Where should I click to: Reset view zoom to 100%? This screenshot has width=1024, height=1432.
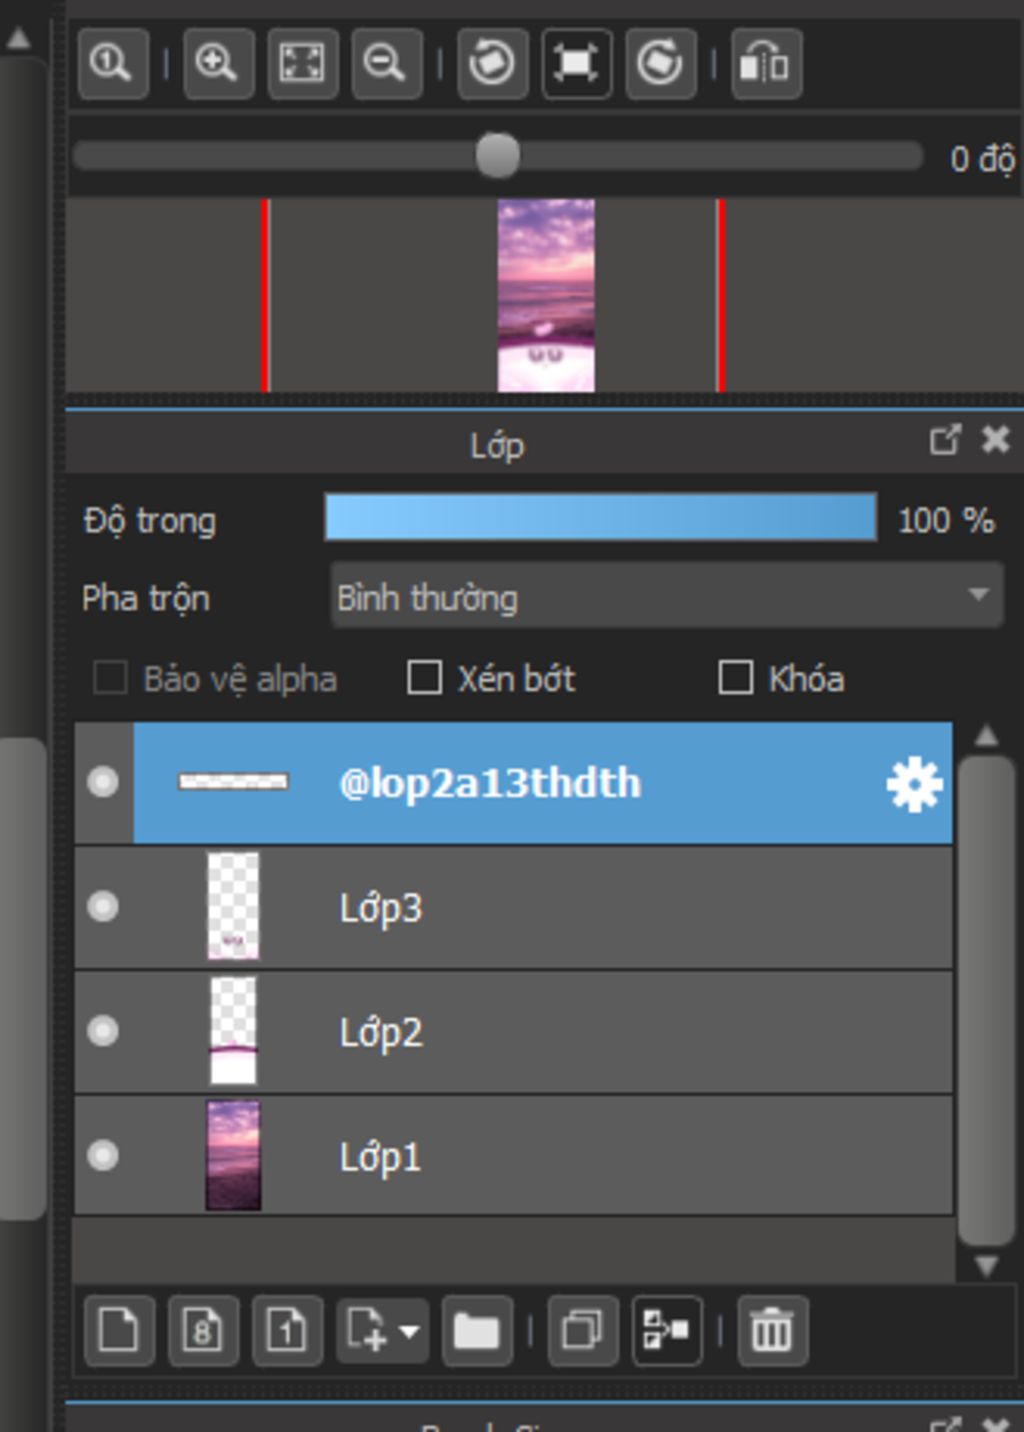(x=111, y=64)
